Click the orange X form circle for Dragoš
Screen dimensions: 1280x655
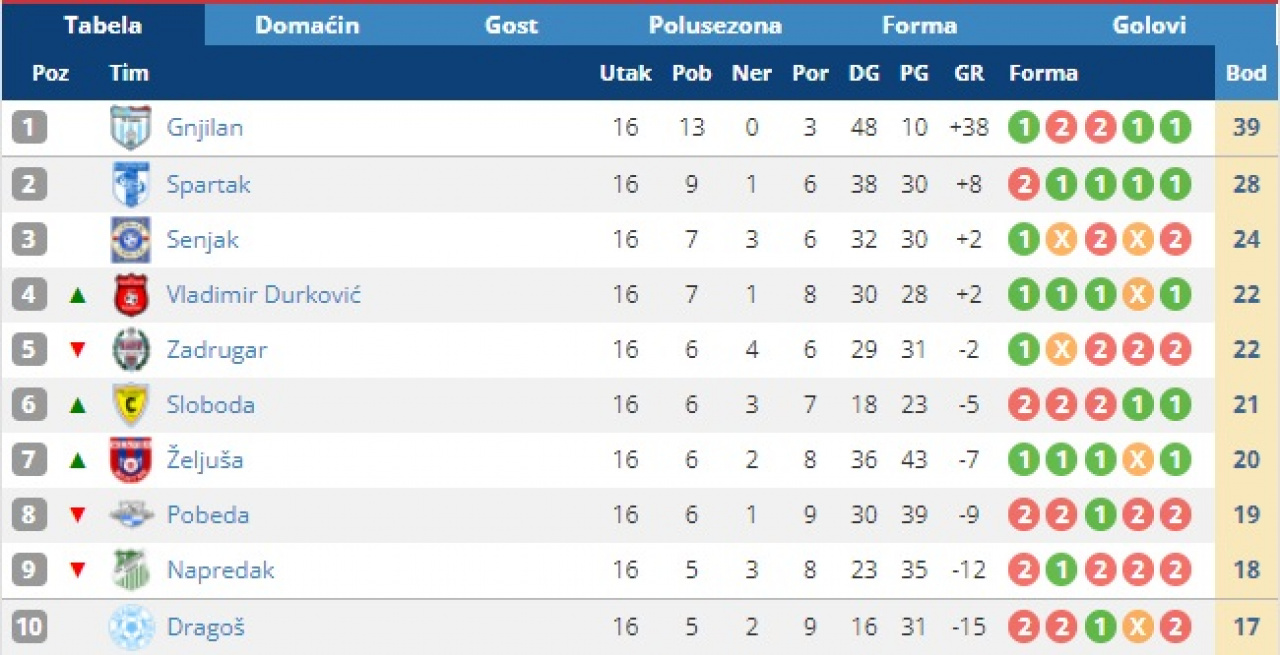[x=1137, y=628]
